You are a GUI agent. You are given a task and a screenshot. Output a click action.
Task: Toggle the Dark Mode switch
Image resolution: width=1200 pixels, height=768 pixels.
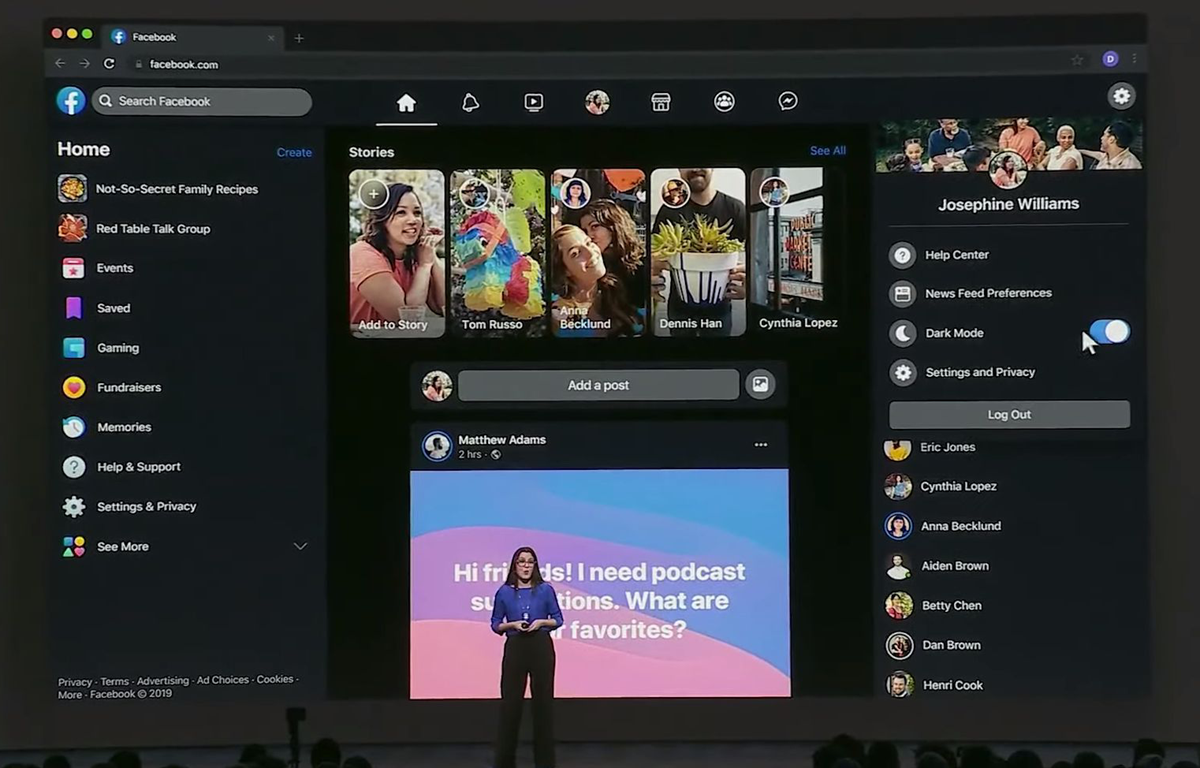(1110, 332)
